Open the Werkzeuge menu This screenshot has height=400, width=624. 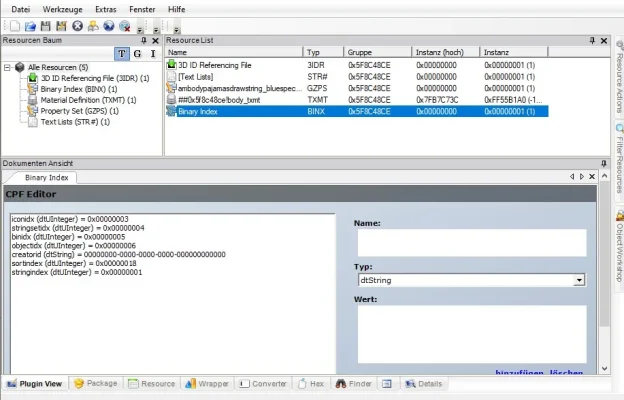click(62, 9)
